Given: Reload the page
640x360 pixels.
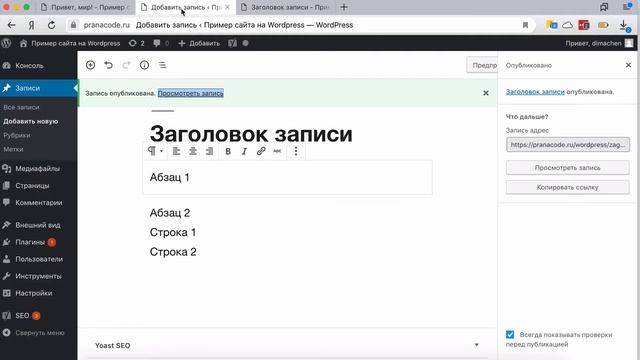Looking at the screenshot, I should 51,25.
